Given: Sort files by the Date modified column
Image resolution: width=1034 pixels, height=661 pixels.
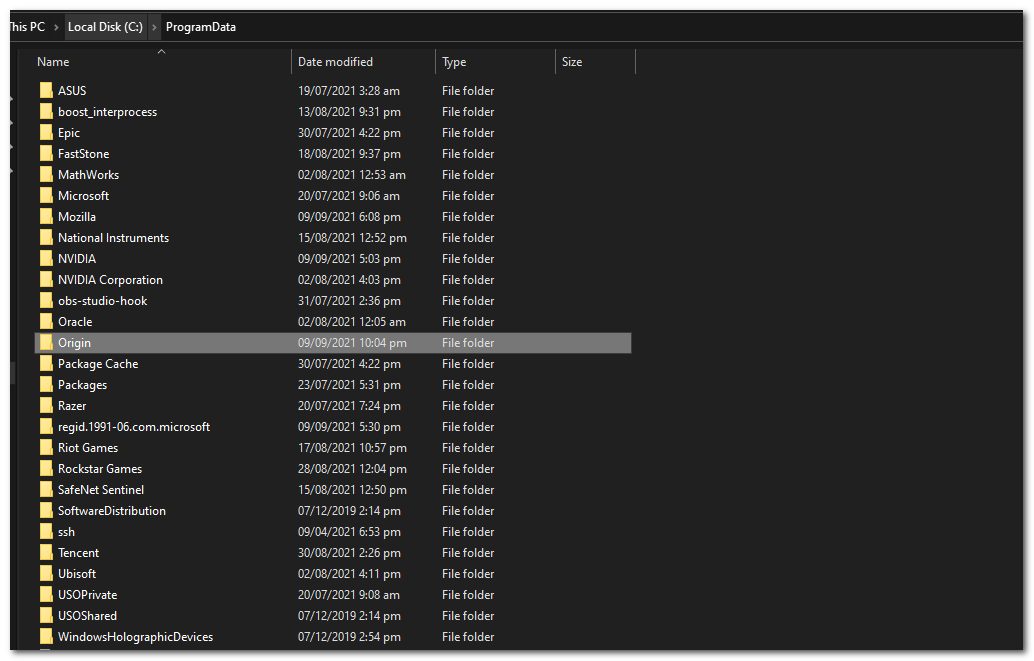Looking at the screenshot, I should tap(335, 61).
